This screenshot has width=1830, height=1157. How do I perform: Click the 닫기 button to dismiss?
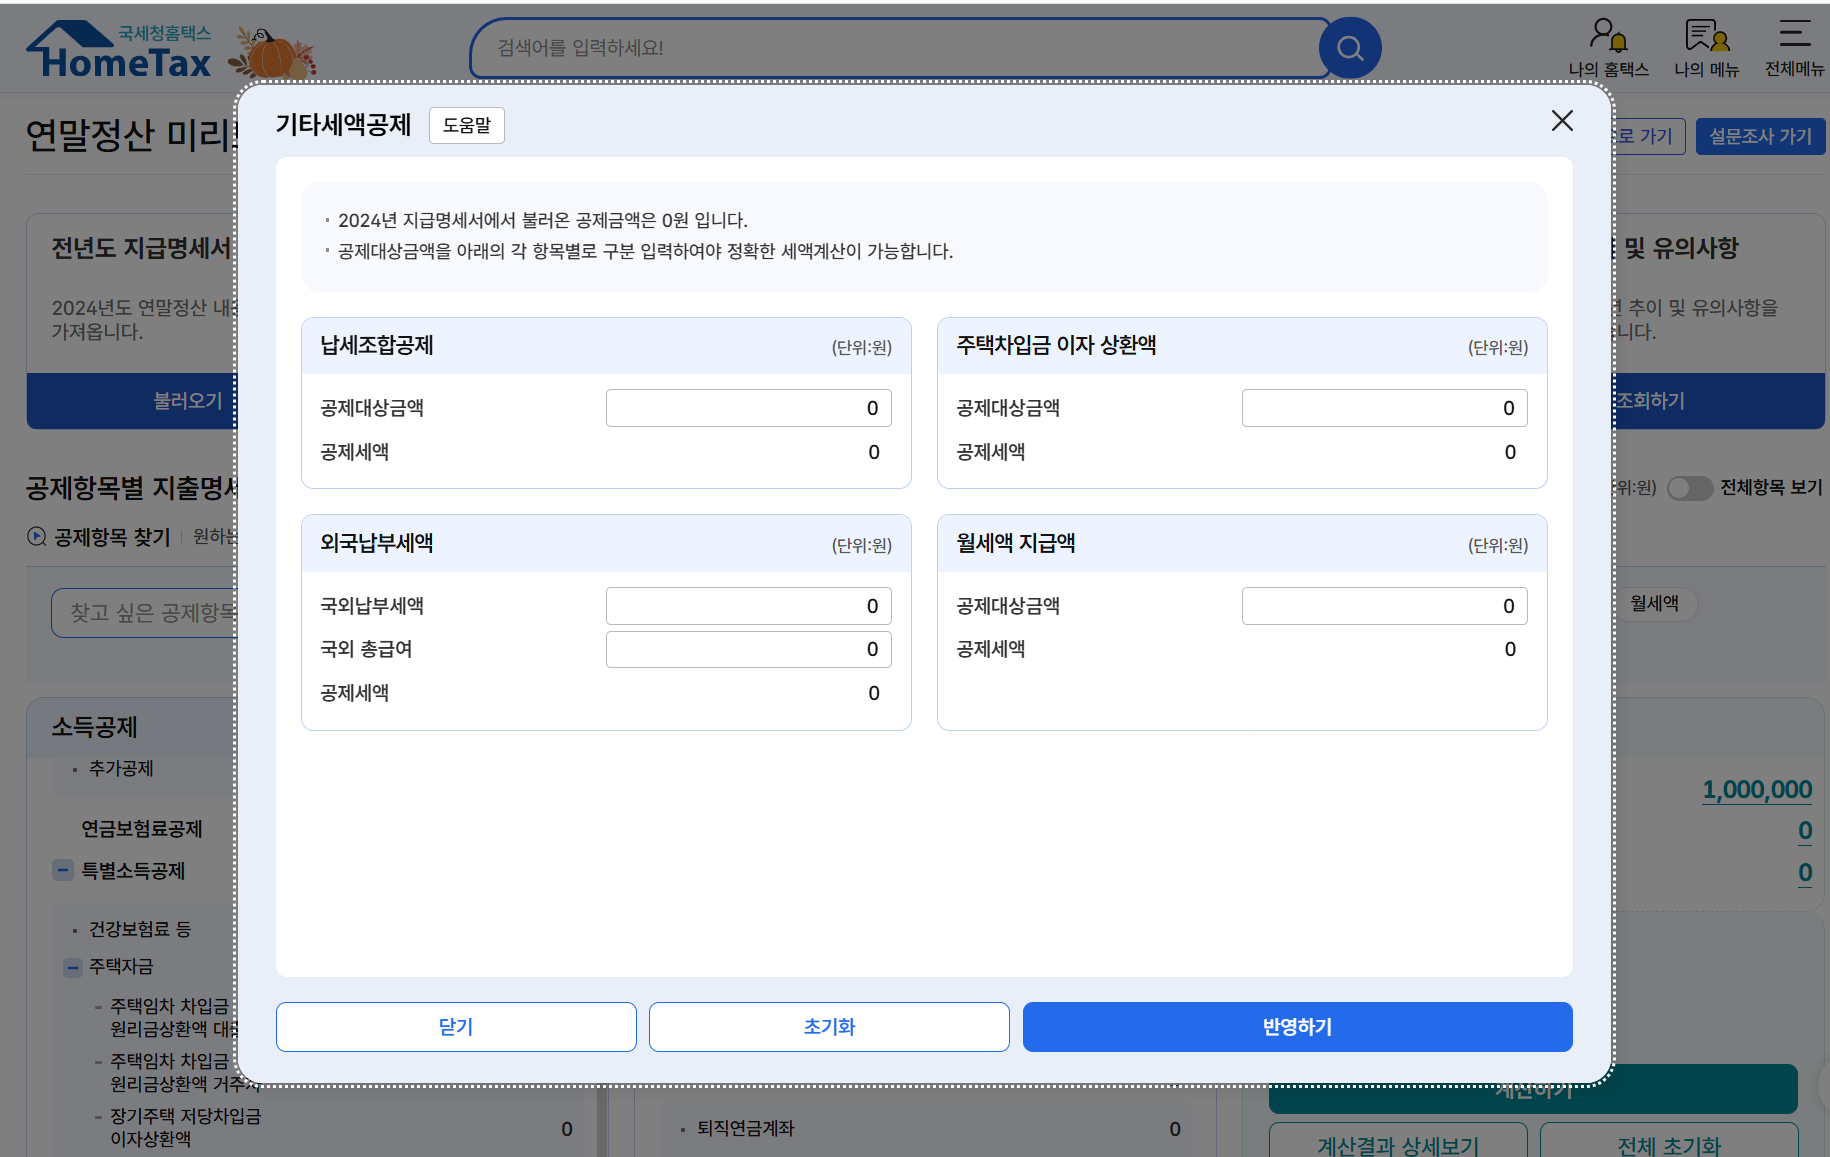[456, 1026]
